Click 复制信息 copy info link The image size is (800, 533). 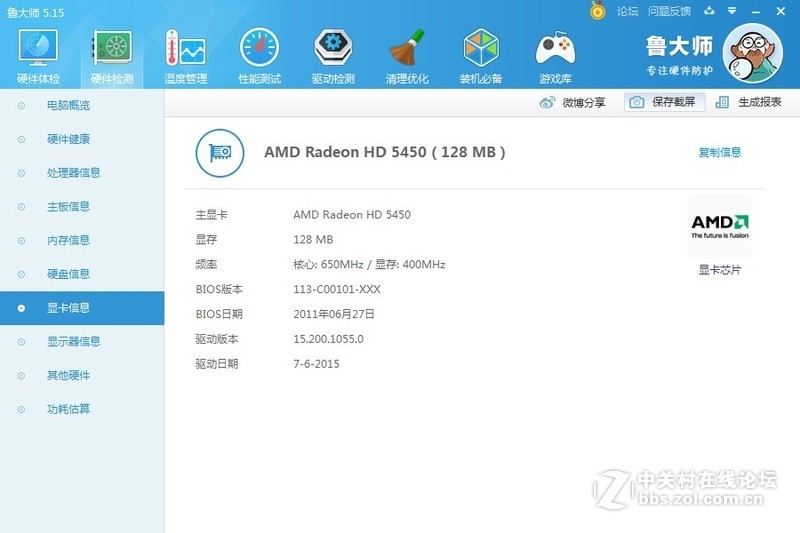(719, 152)
